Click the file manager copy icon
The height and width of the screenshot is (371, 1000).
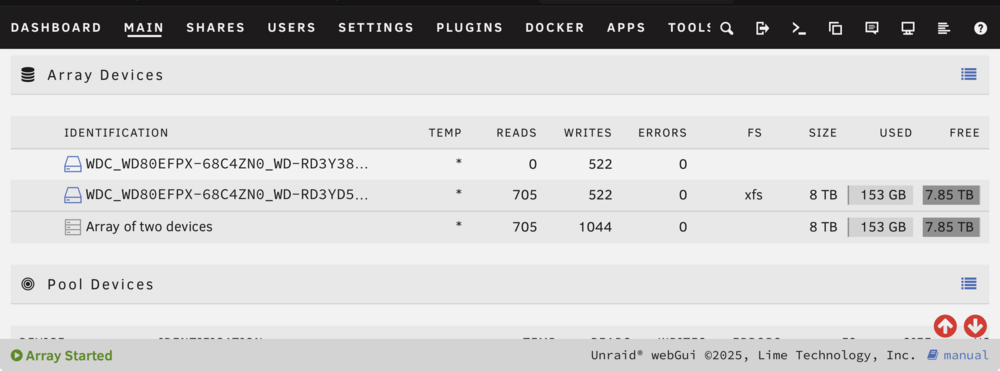point(835,28)
